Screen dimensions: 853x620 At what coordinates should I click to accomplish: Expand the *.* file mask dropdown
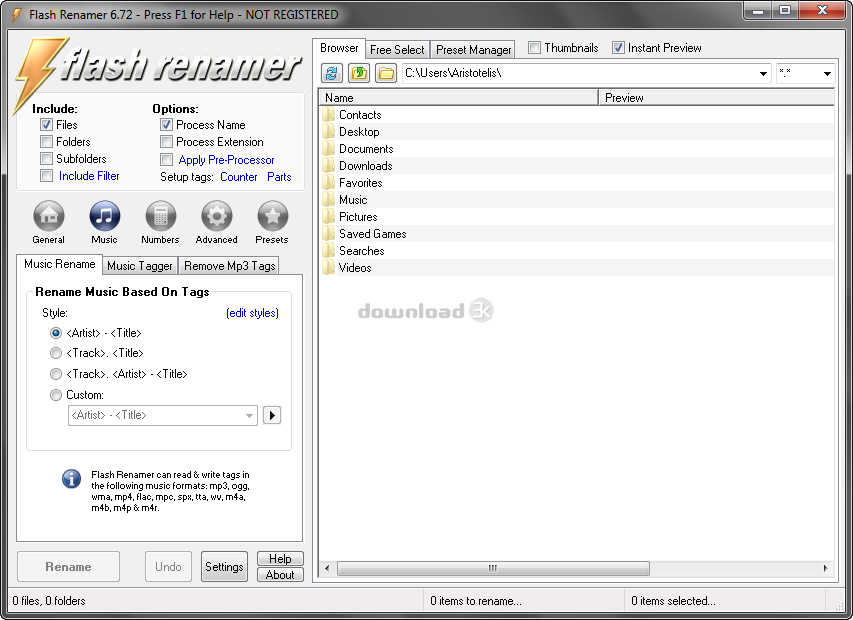tap(827, 73)
